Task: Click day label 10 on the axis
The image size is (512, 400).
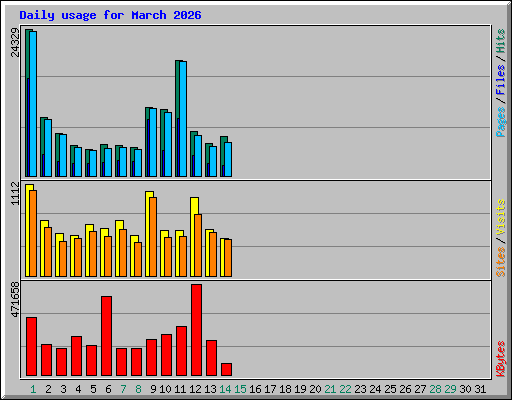Action: click(x=165, y=389)
